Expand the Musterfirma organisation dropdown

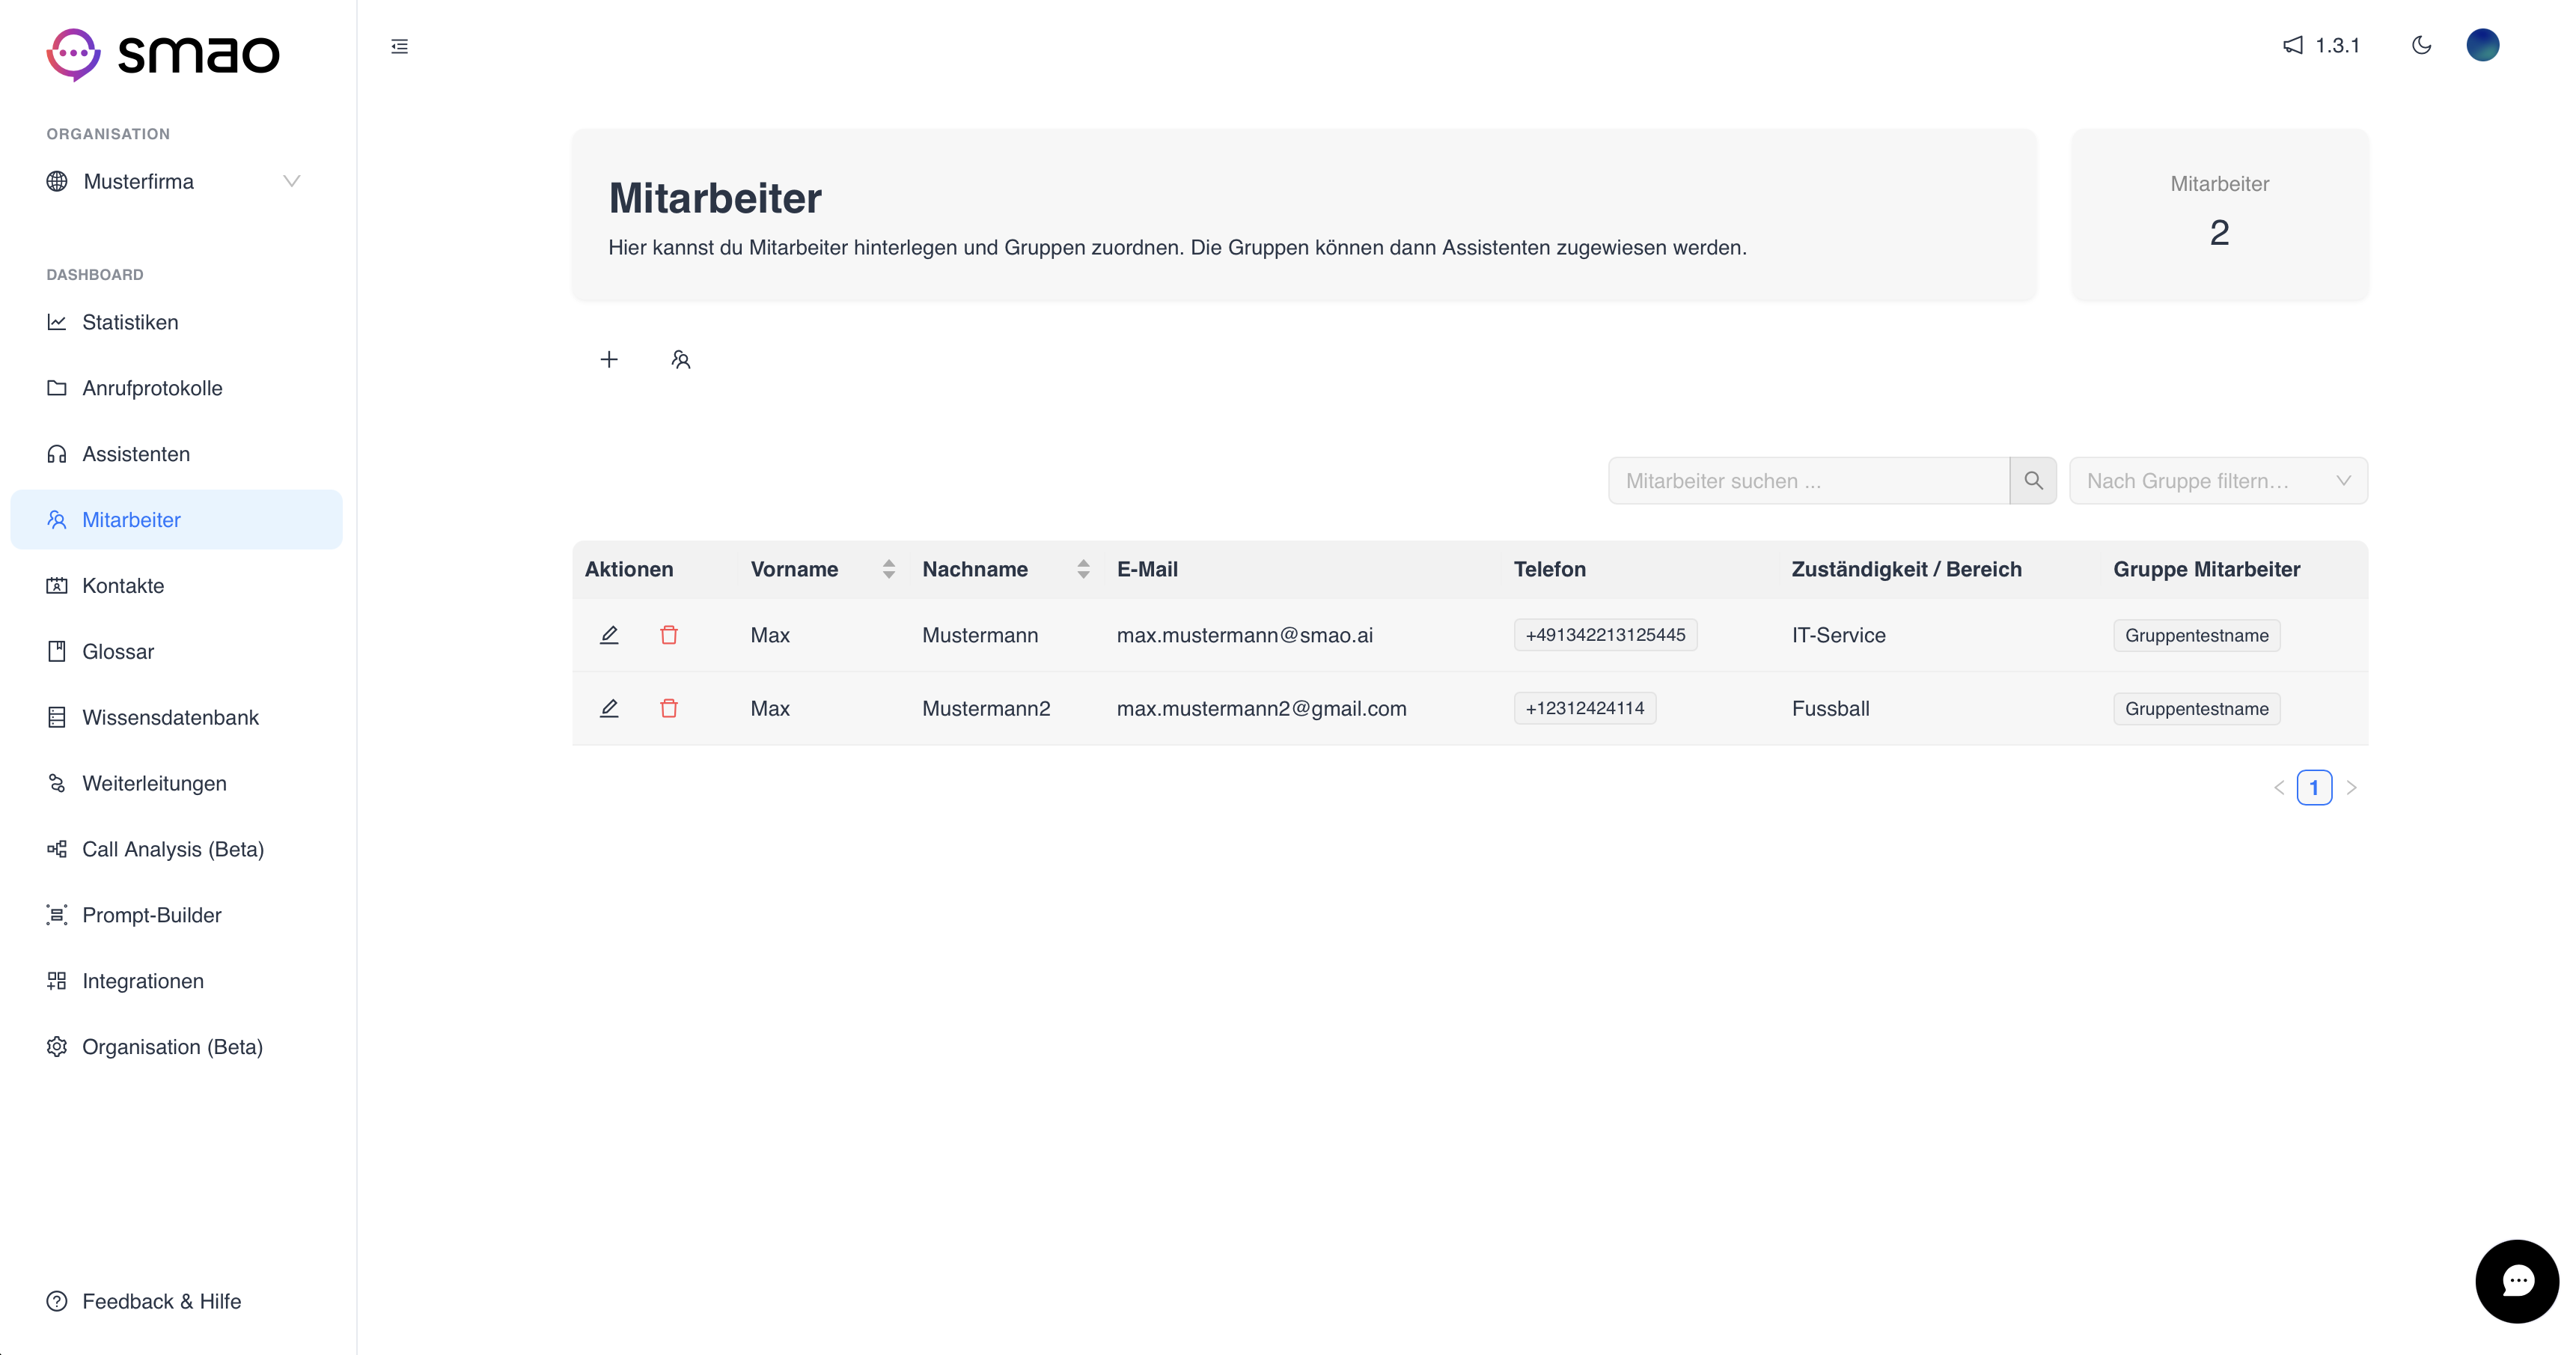pyautogui.click(x=291, y=181)
